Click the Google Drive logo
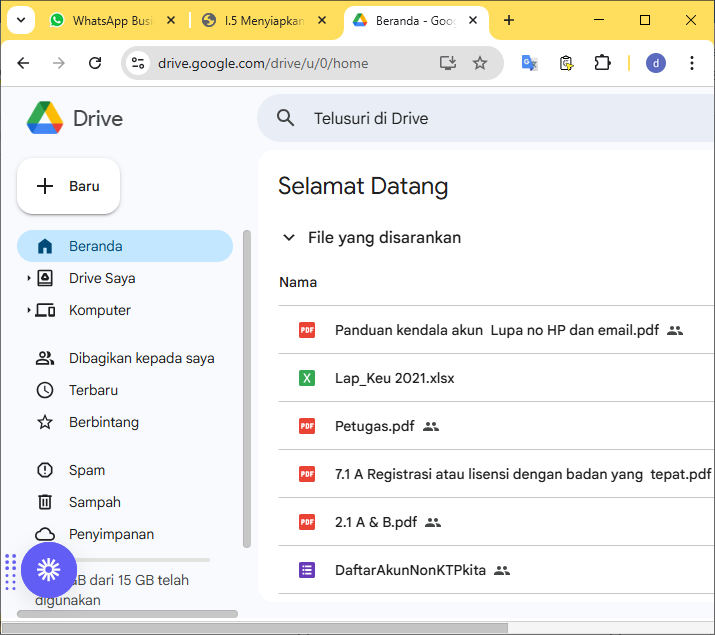 pos(45,118)
